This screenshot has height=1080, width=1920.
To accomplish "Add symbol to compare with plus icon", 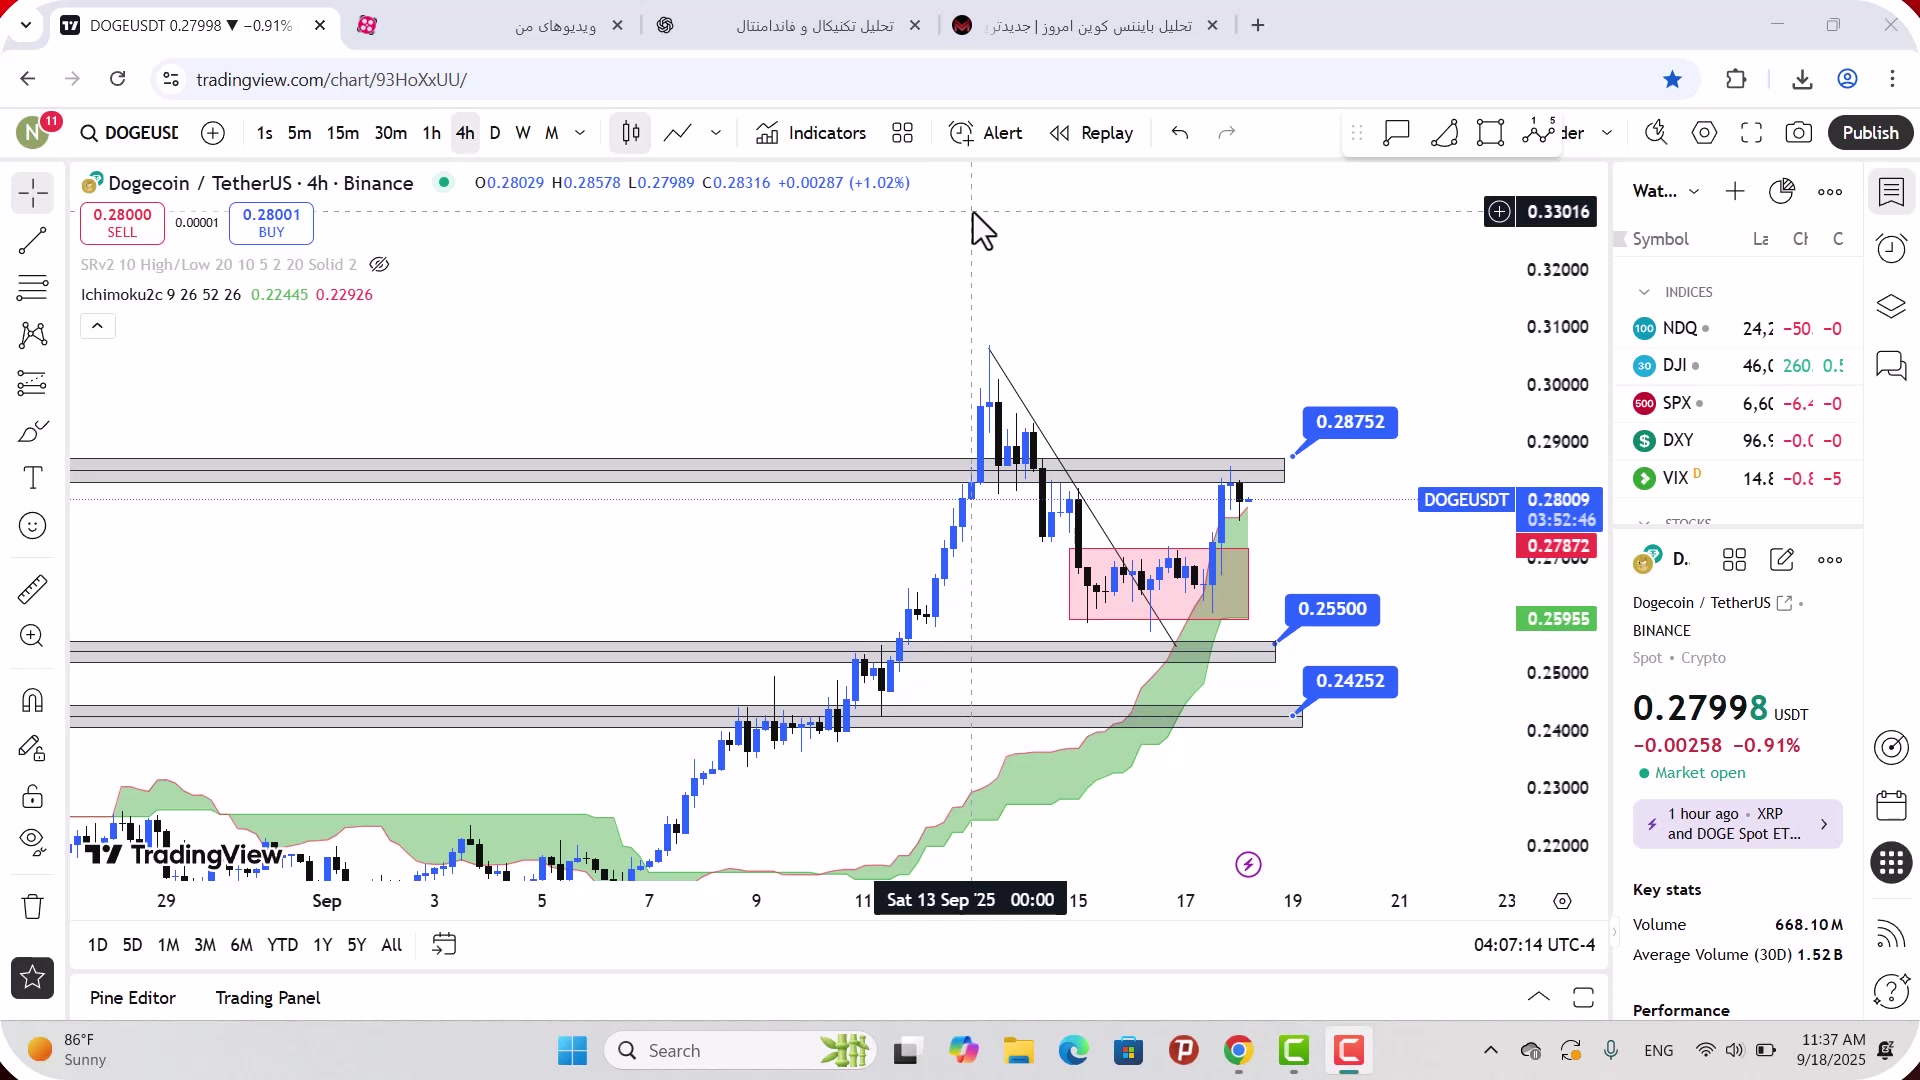I will [213, 133].
